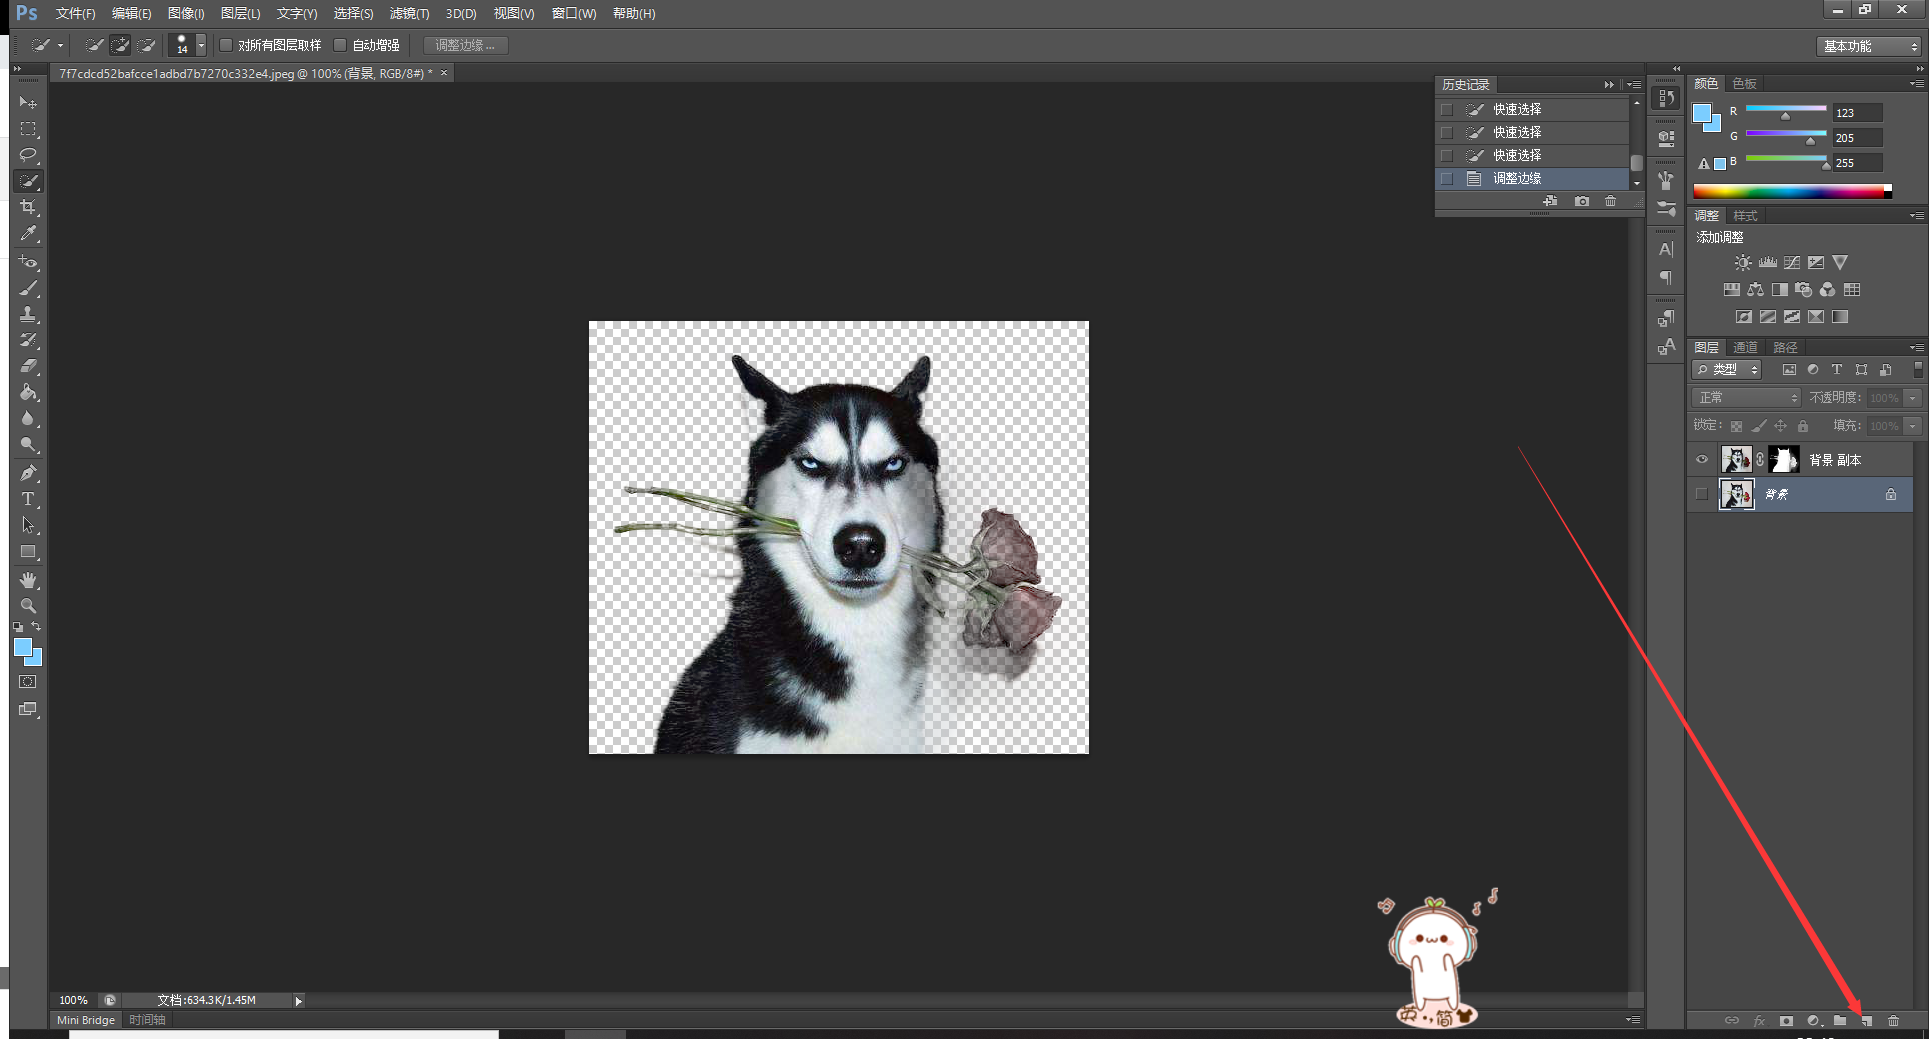1929x1039 pixels.
Task: Open the 正常 blend mode dropdown
Action: pos(1746,398)
